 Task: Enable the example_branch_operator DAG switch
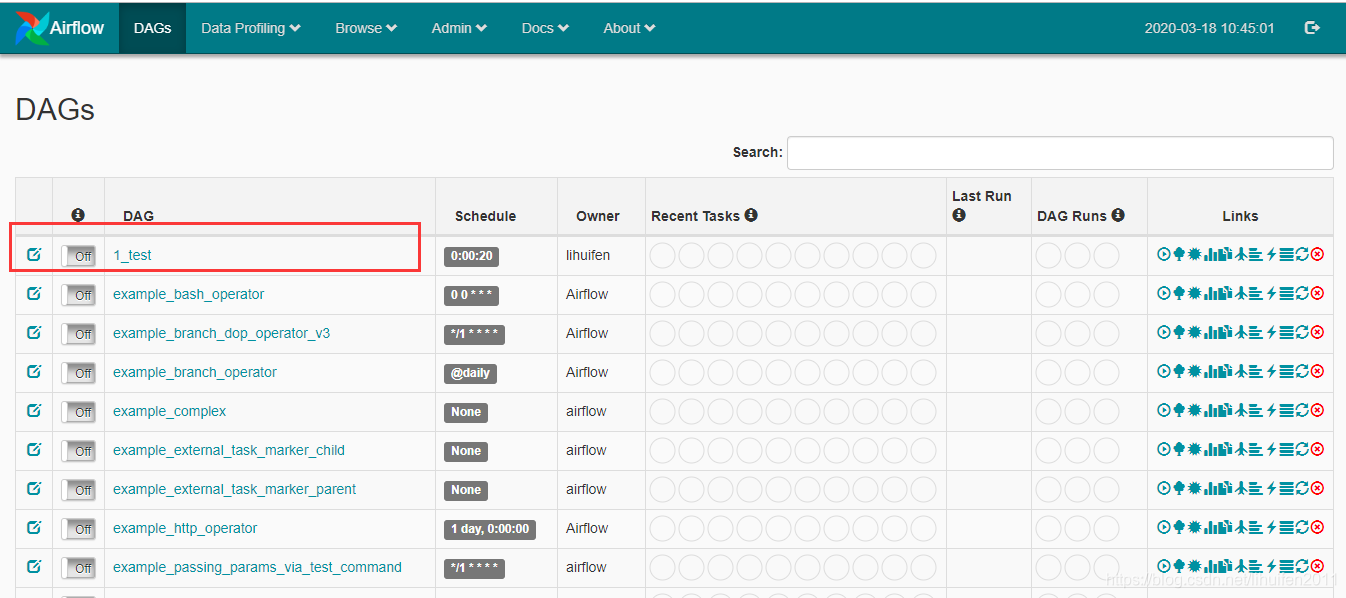(78, 373)
